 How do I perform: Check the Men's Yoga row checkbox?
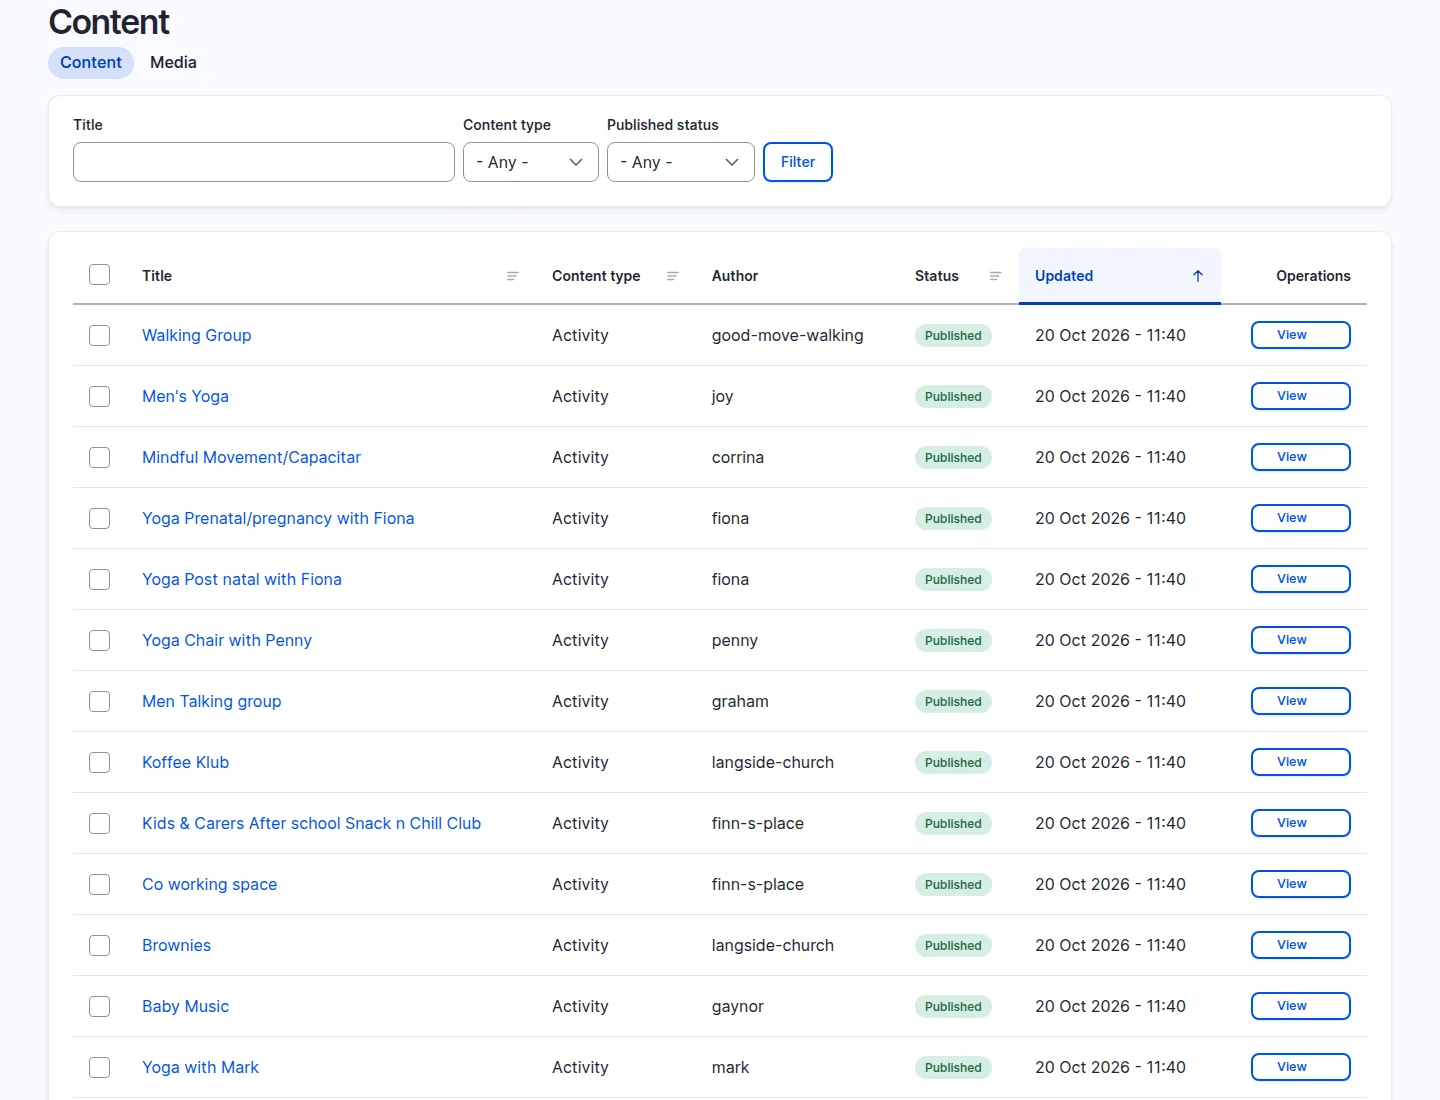99,397
